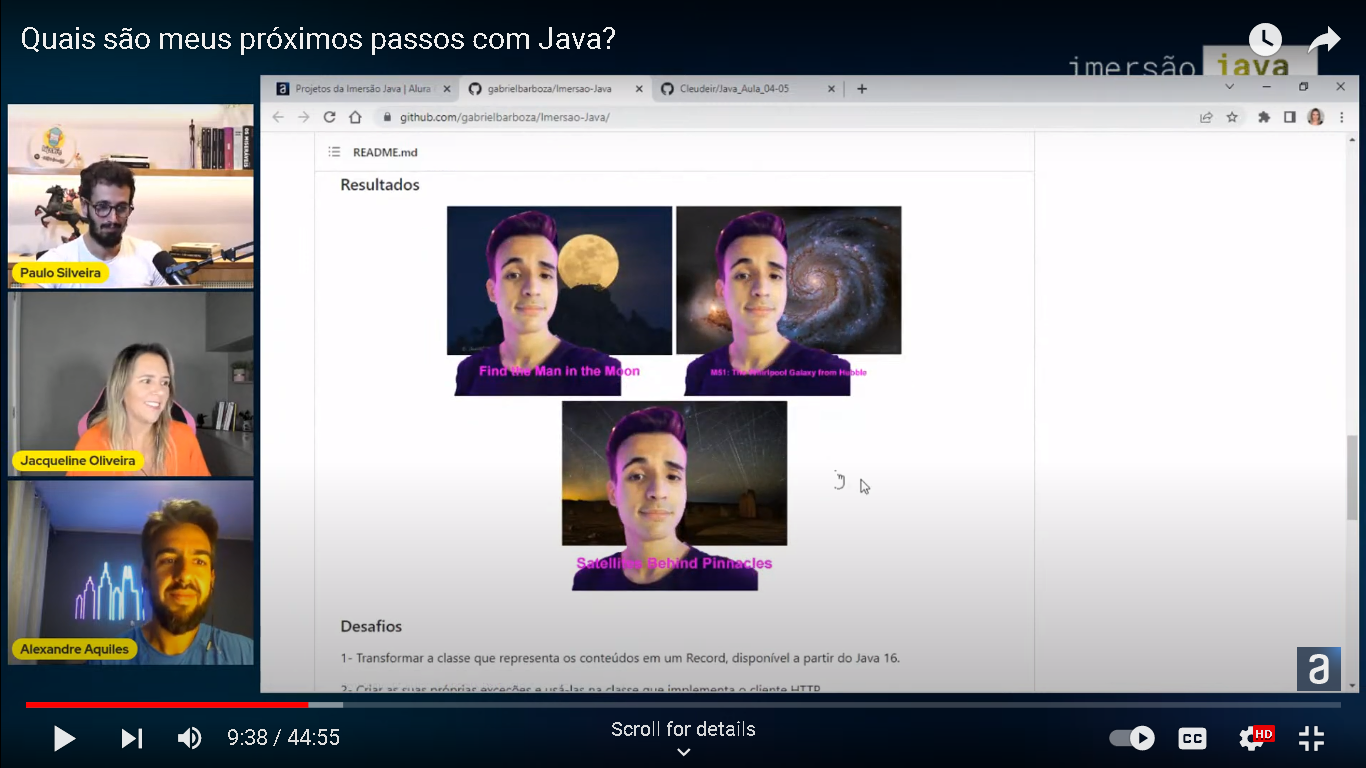This screenshot has height=768, width=1366.
Task: Mute the video volume
Action: tap(189, 738)
